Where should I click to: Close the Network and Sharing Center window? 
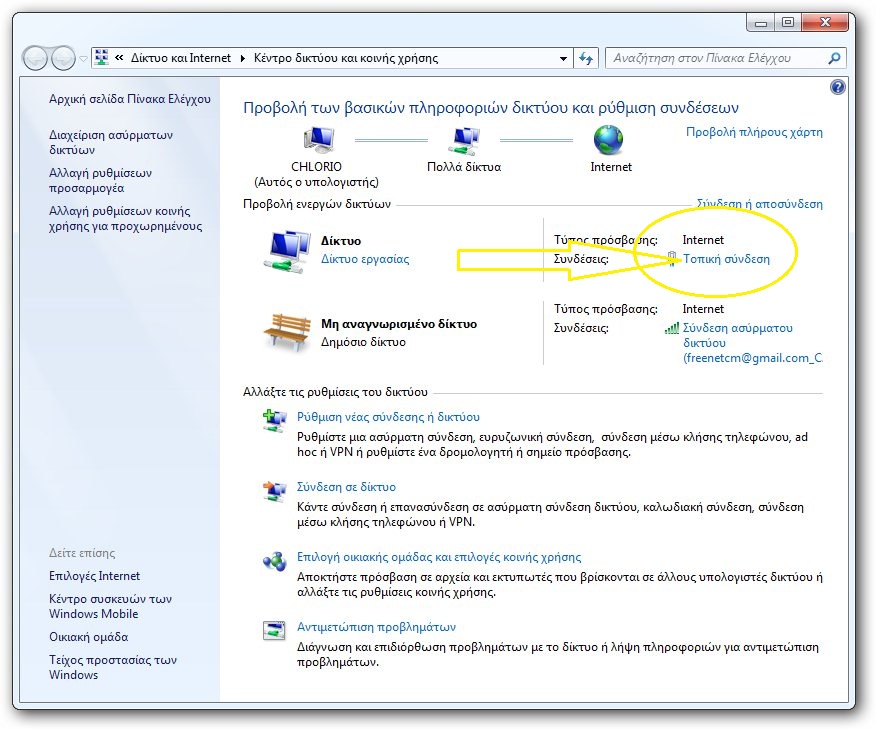tap(825, 23)
